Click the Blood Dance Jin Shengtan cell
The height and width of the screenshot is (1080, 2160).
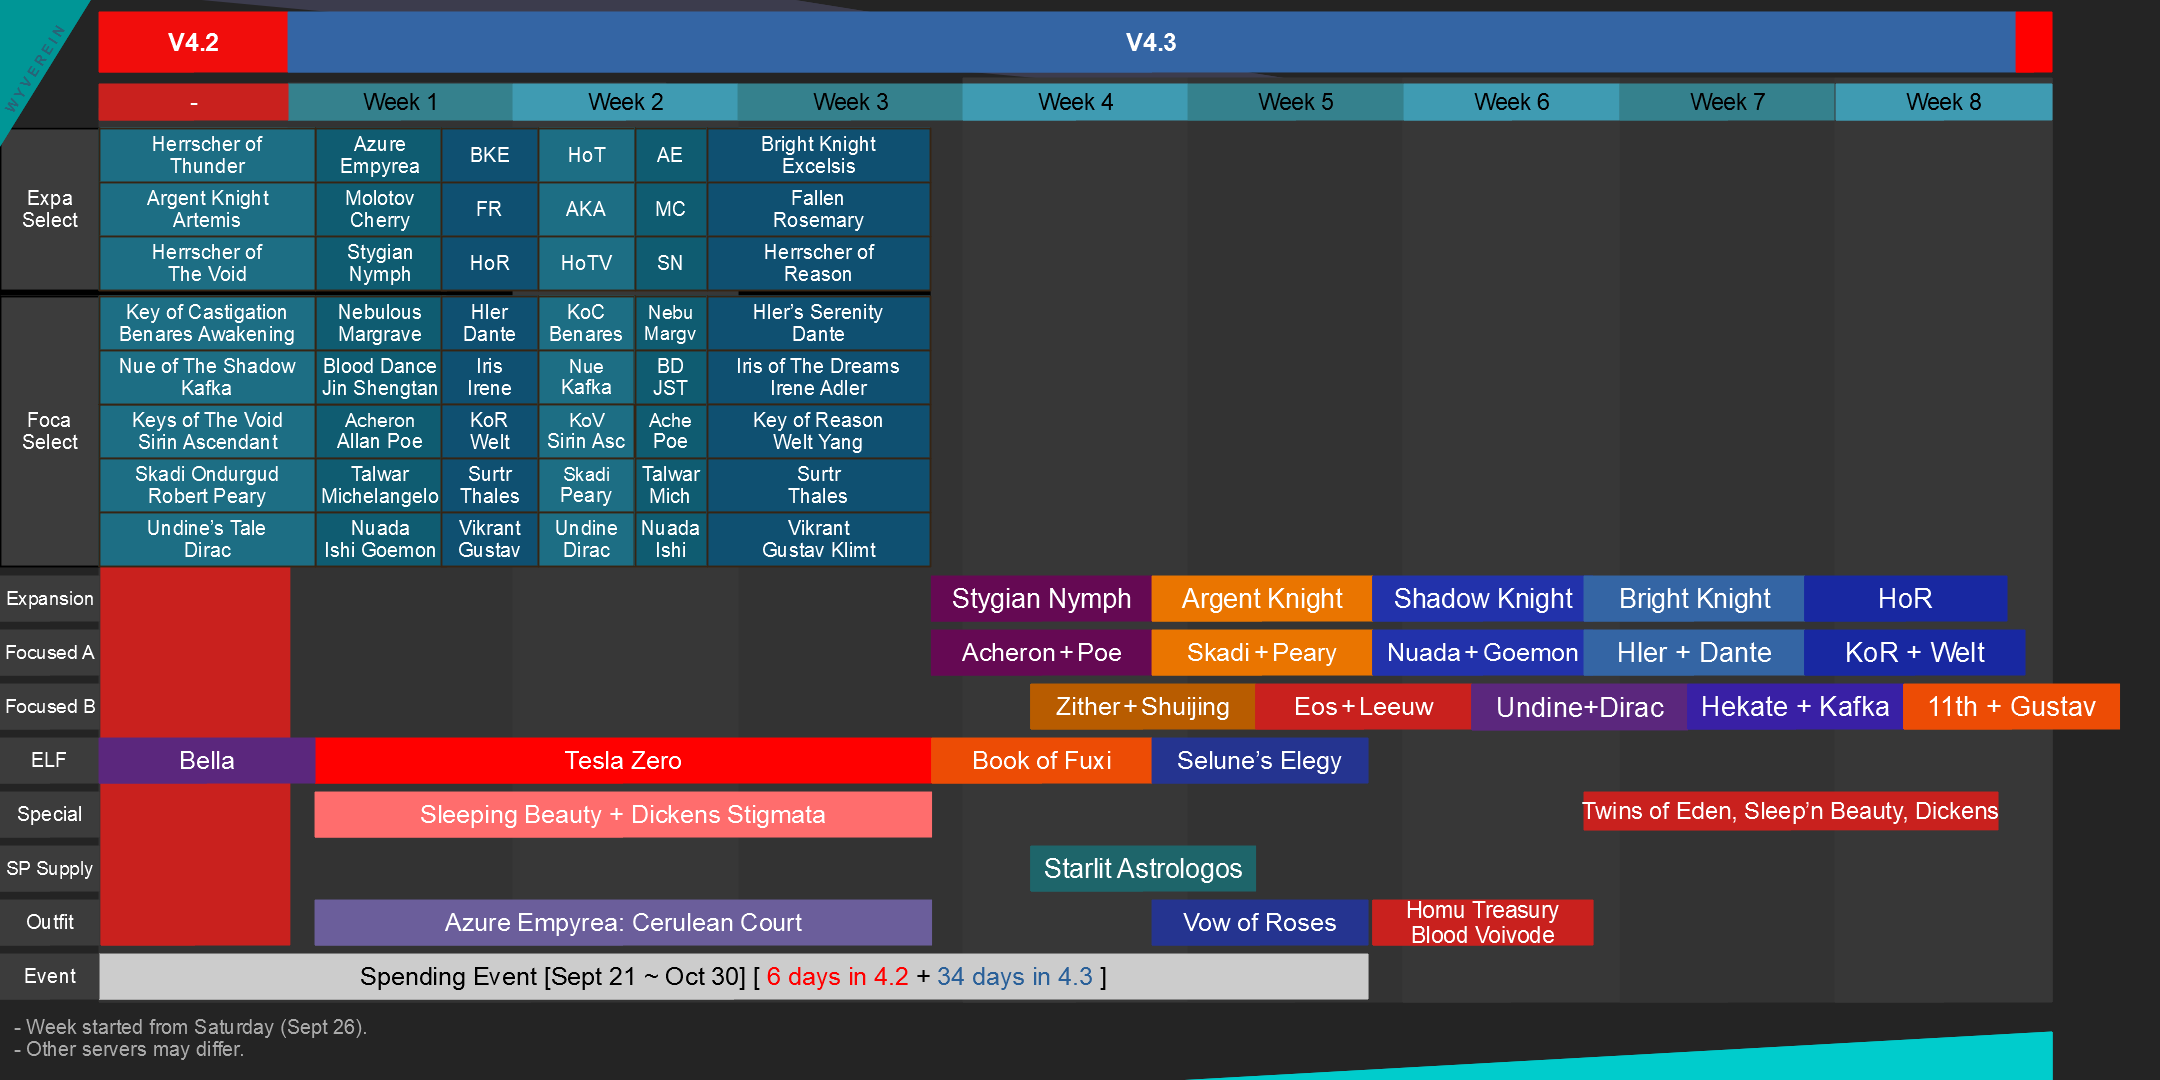click(x=379, y=377)
